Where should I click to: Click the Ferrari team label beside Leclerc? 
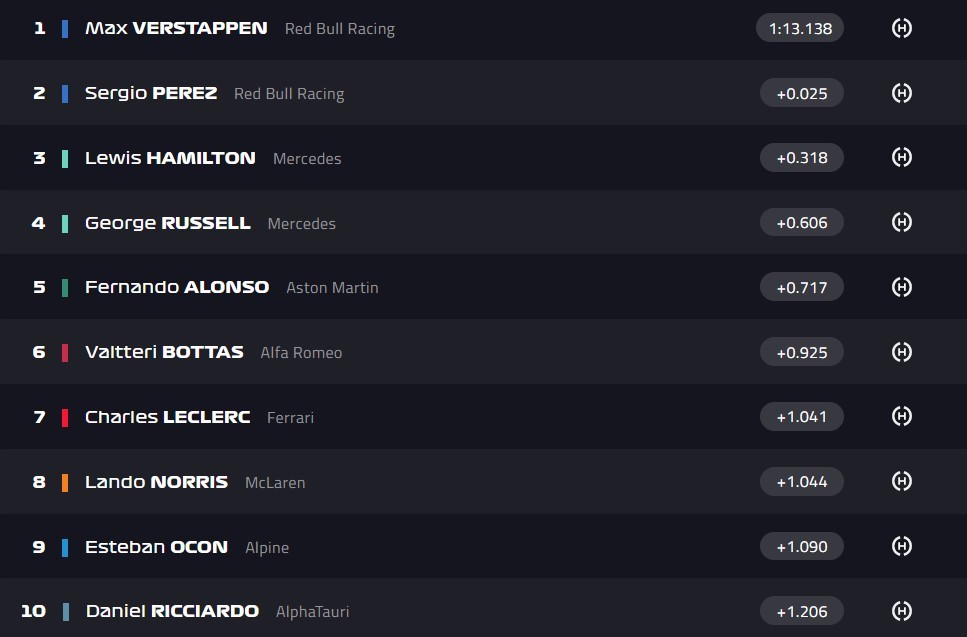click(290, 417)
